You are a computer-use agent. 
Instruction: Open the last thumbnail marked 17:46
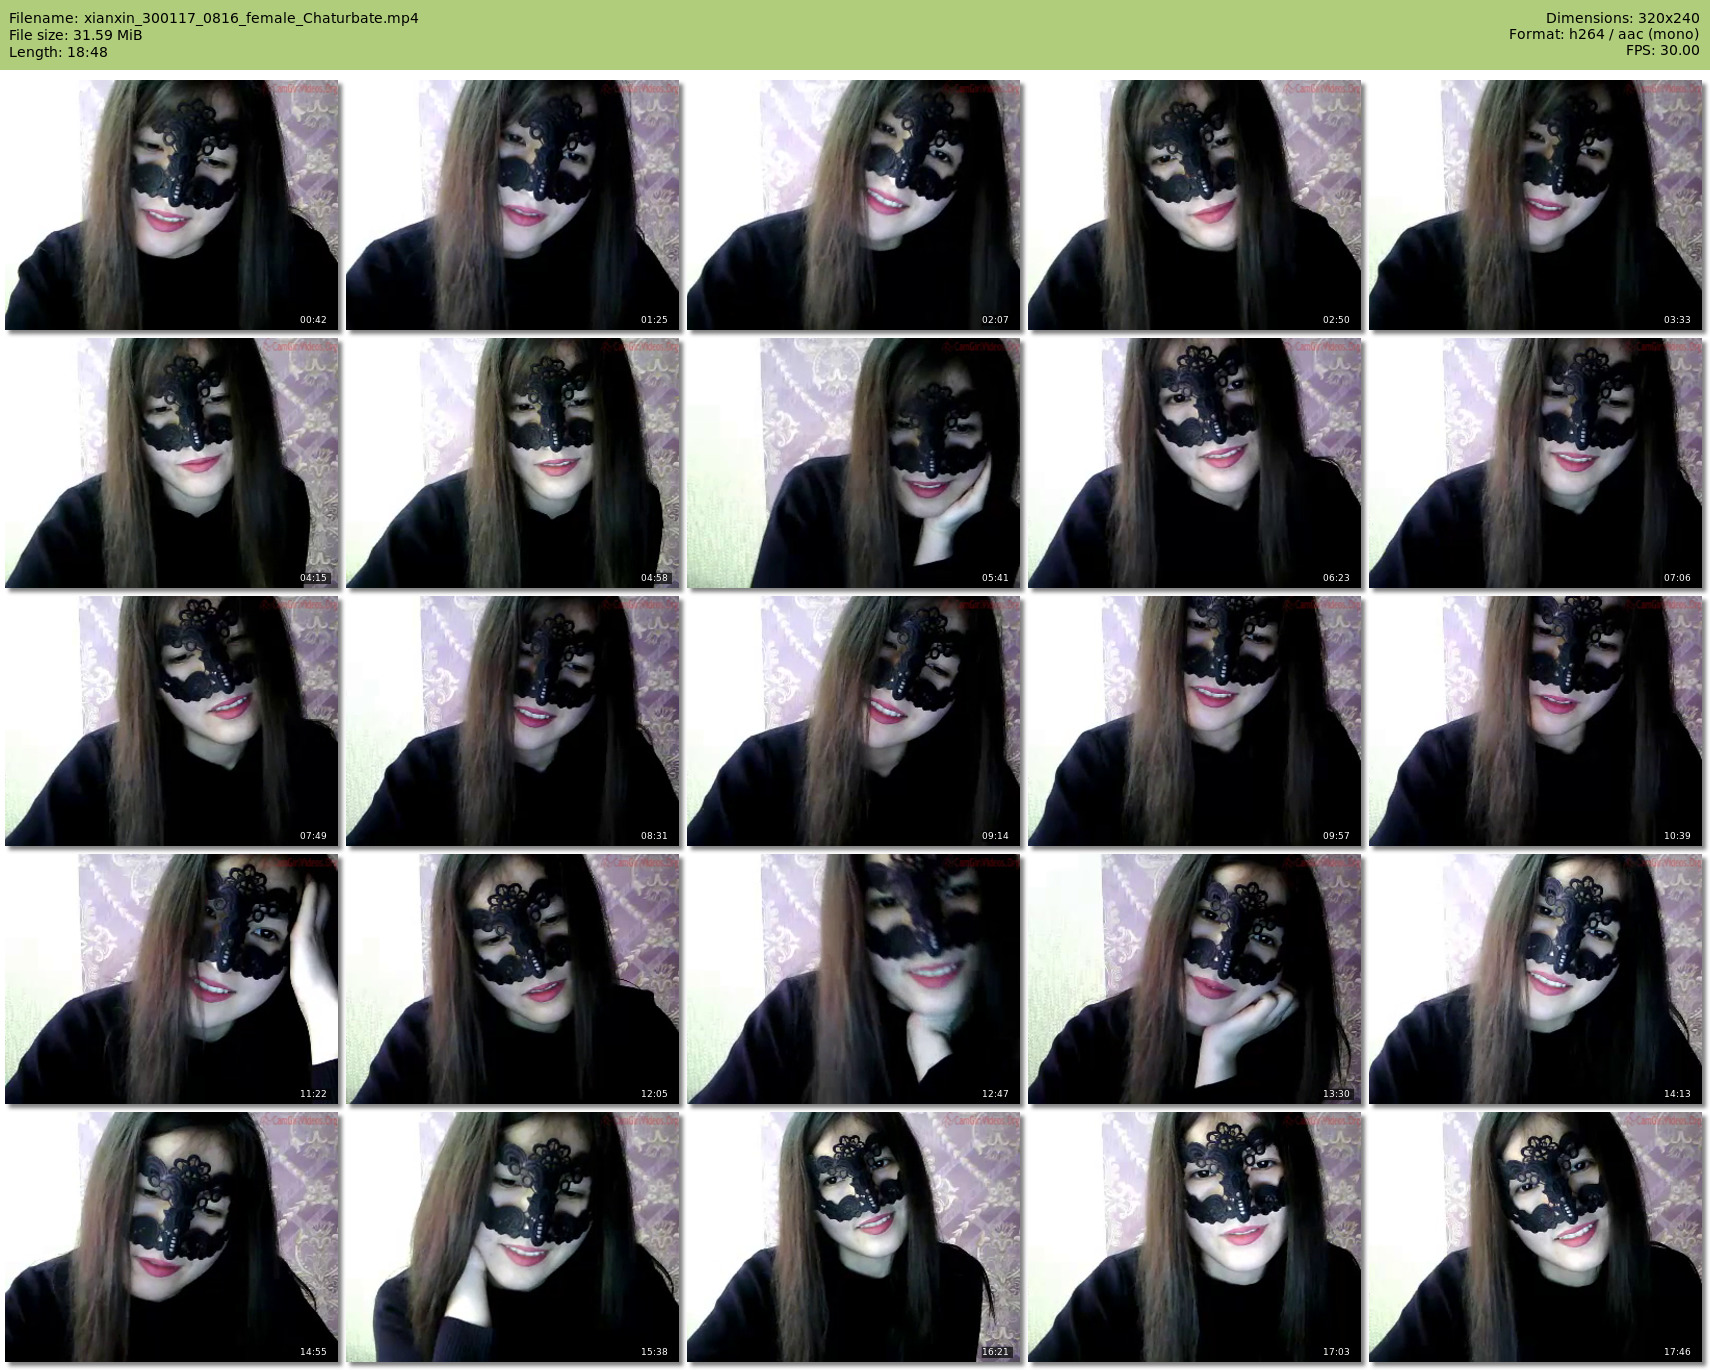(x=1536, y=1237)
